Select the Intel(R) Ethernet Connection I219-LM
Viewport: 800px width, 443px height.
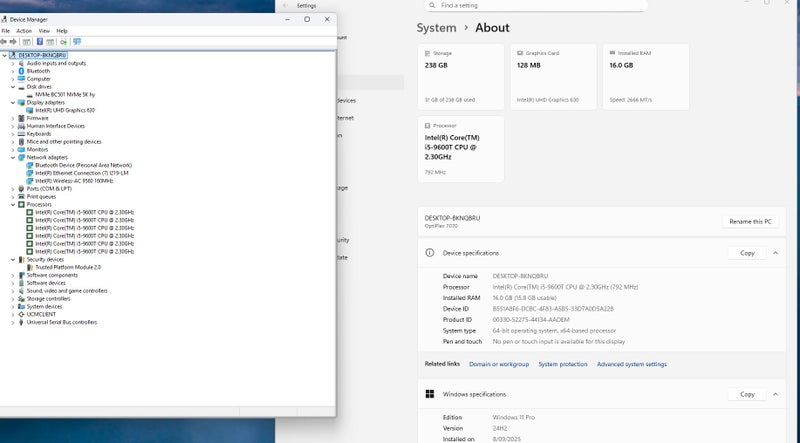tap(82, 173)
